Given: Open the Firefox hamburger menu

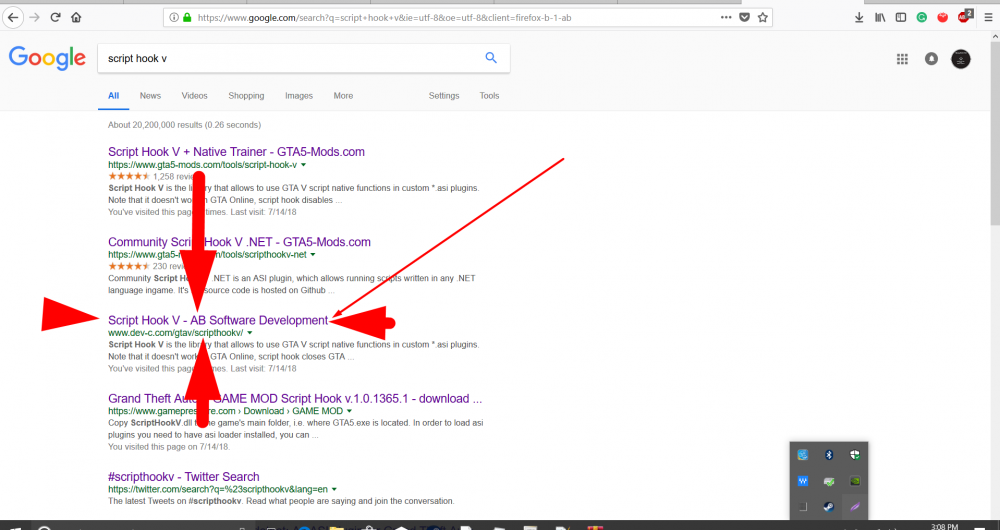Looking at the screenshot, I should pyautogui.click(x=988, y=18).
